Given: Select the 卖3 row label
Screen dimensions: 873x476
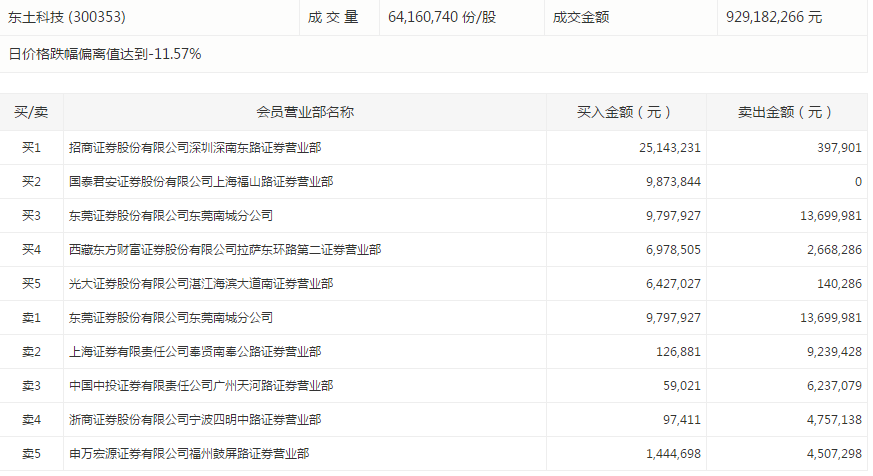Looking at the screenshot, I should pos(31,385).
